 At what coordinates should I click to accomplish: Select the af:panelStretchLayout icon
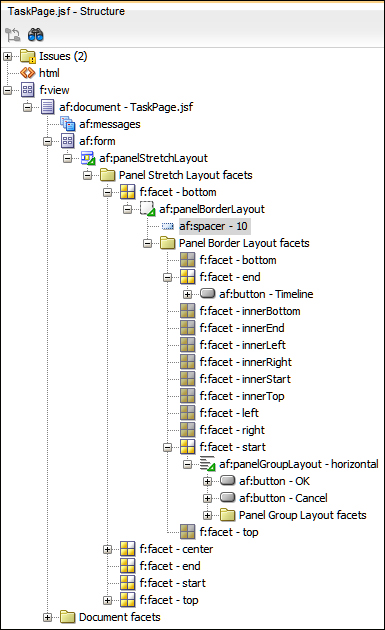[88, 158]
